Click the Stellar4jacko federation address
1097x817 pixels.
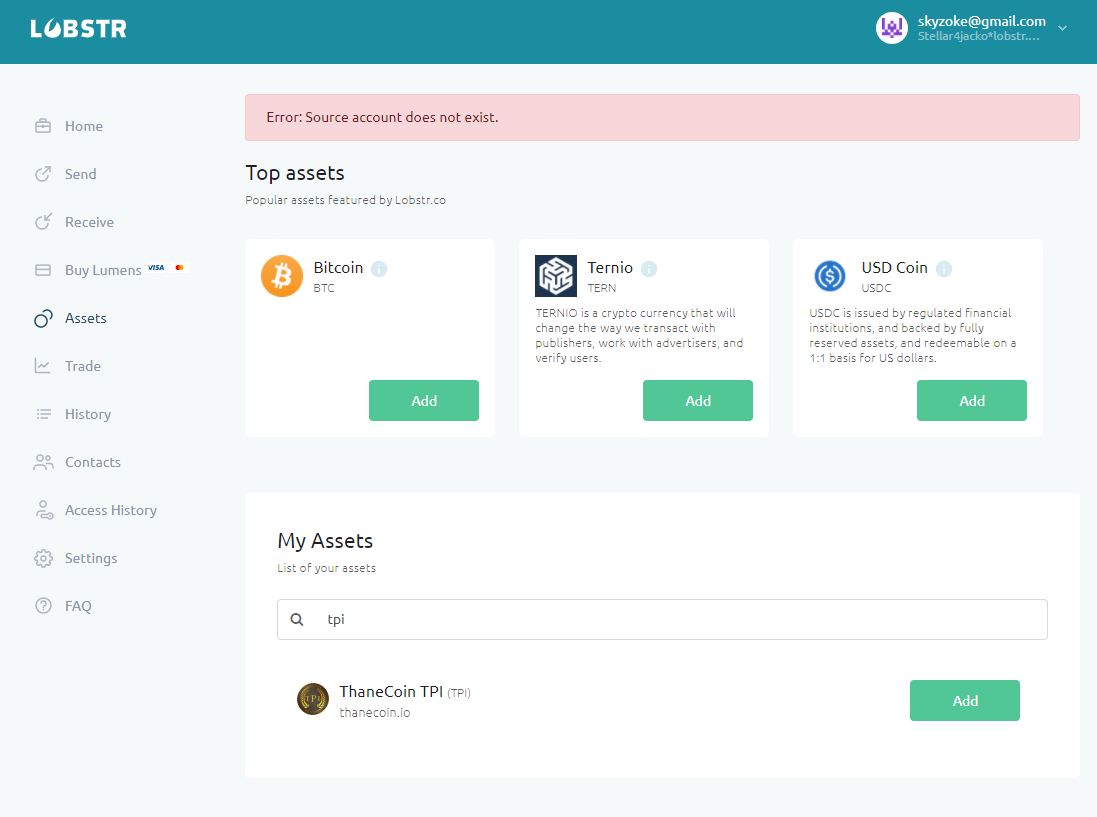978,36
